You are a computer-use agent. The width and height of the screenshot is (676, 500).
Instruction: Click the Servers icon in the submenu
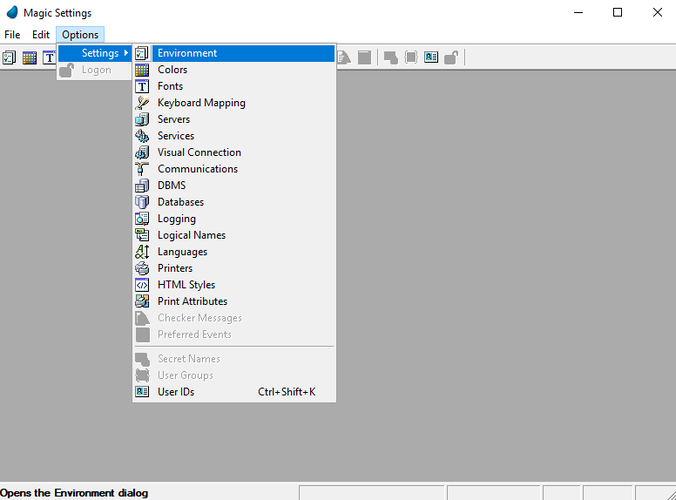pyautogui.click(x=142, y=119)
